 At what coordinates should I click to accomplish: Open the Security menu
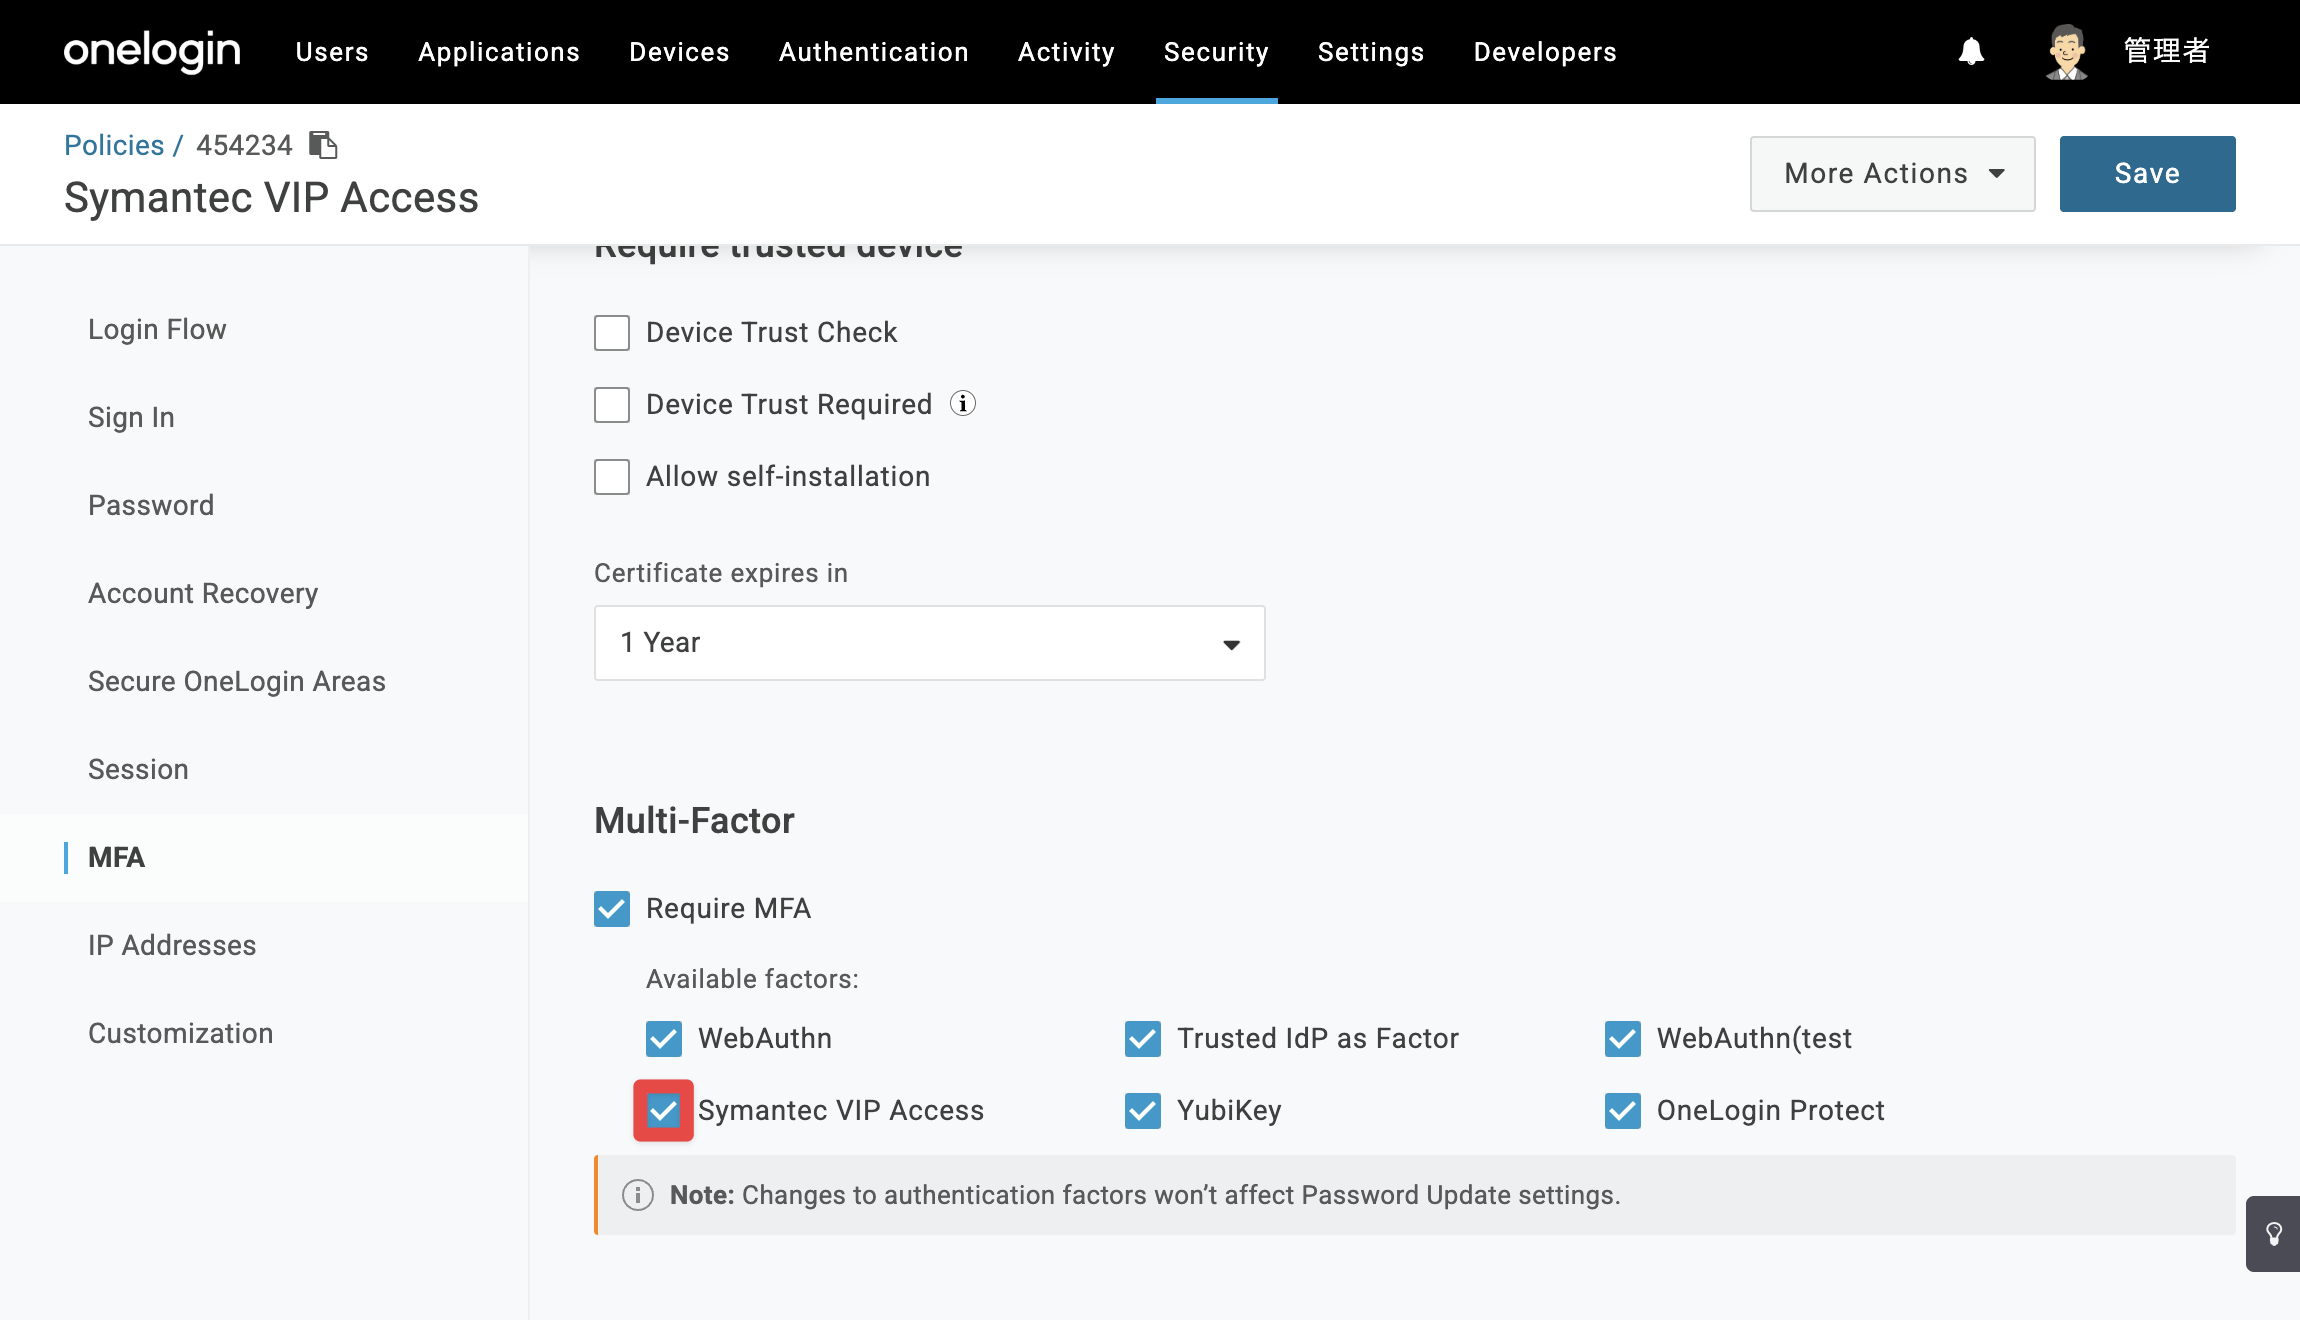[x=1216, y=52]
